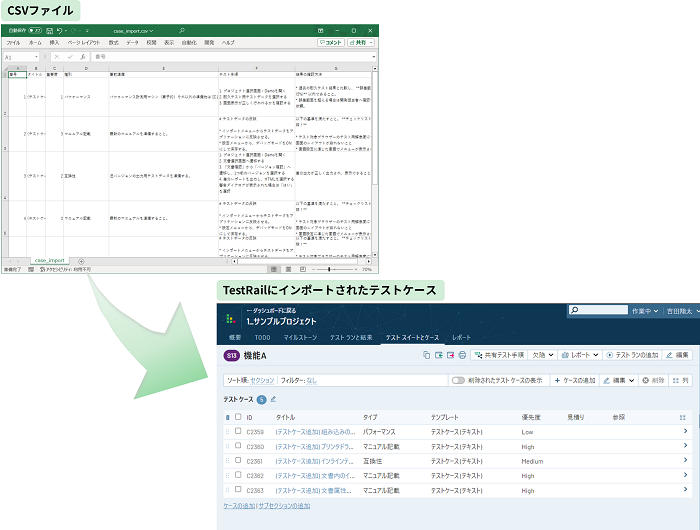Image resolution: width=700 pixels, height=530 pixels.
Task: Open the 挿入 ribbon tab
Action: point(54,43)
